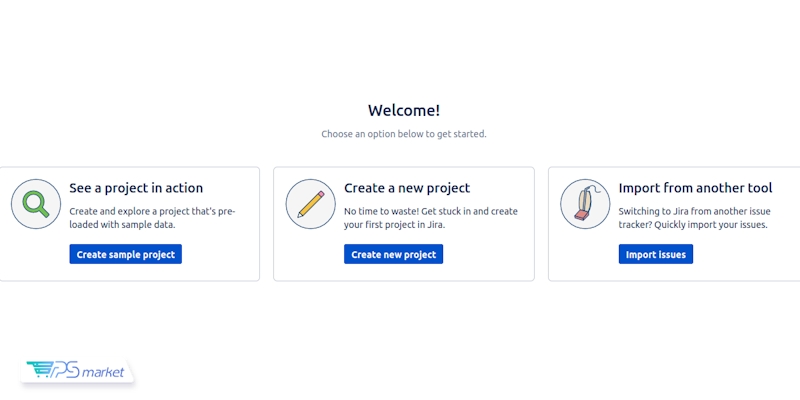The height and width of the screenshot is (400, 800).
Task: Click the shopping cart icon in the logo
Action: pos(39,371)
